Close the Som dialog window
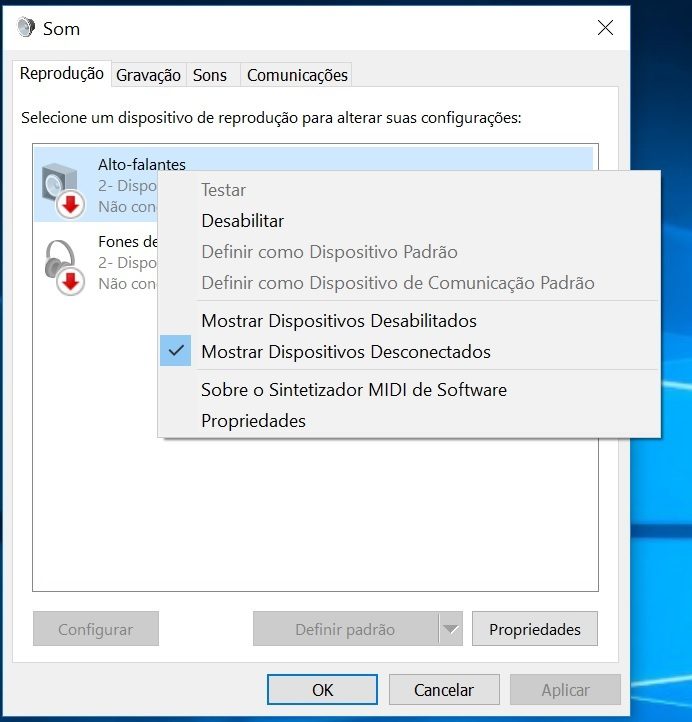Screen dimensions: 692x722 point(605,28)
